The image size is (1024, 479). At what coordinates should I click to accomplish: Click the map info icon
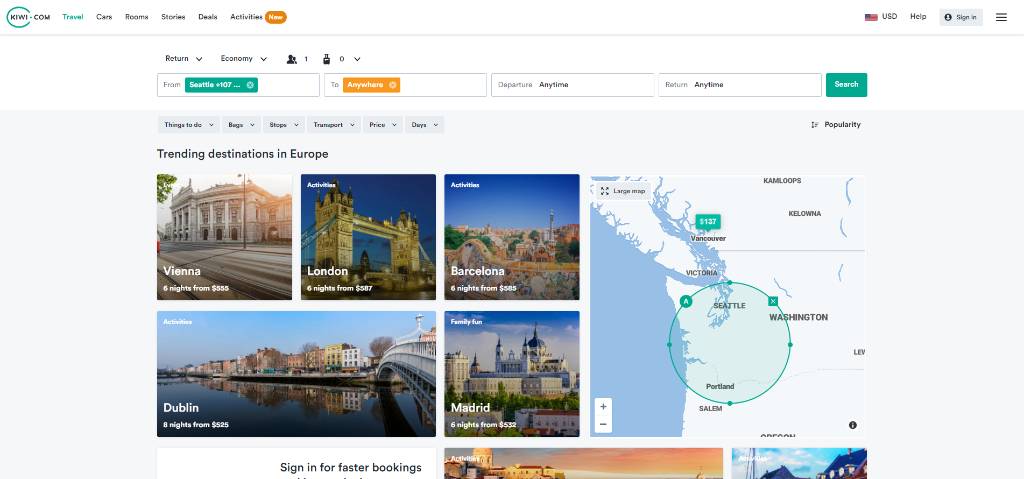pyautogui.click(x=853, y=425)
